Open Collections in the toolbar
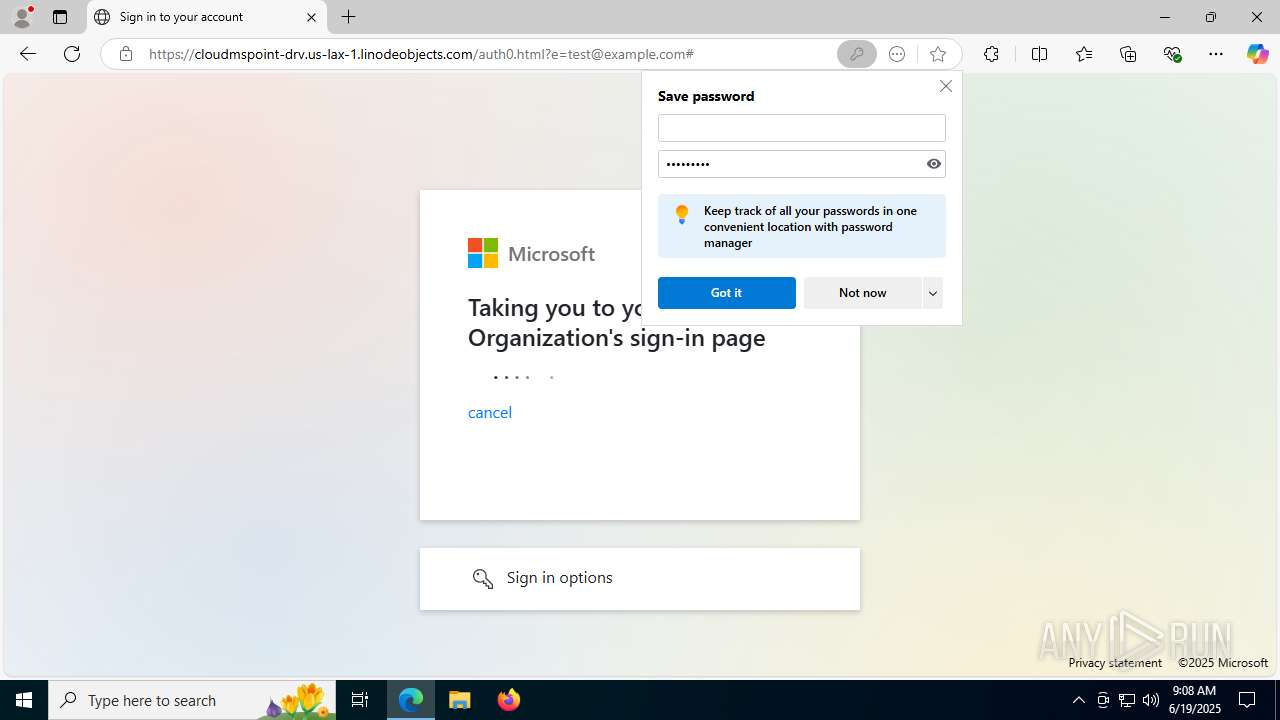The image size is (1280, 720). pyautogui.click(x=1128, y=54)
